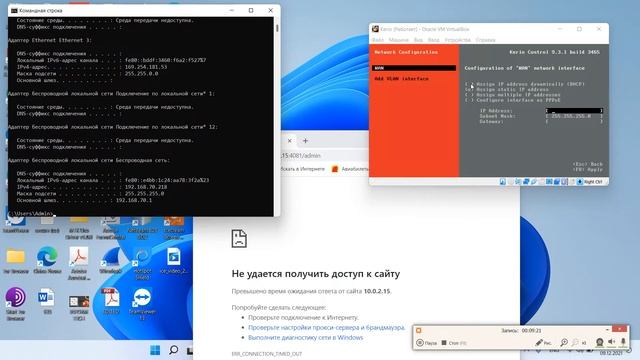Image resolution: width=640 pixels, height=360 pixels.
Task: Click the taskbar date in system tray
Action: [611, 353]
